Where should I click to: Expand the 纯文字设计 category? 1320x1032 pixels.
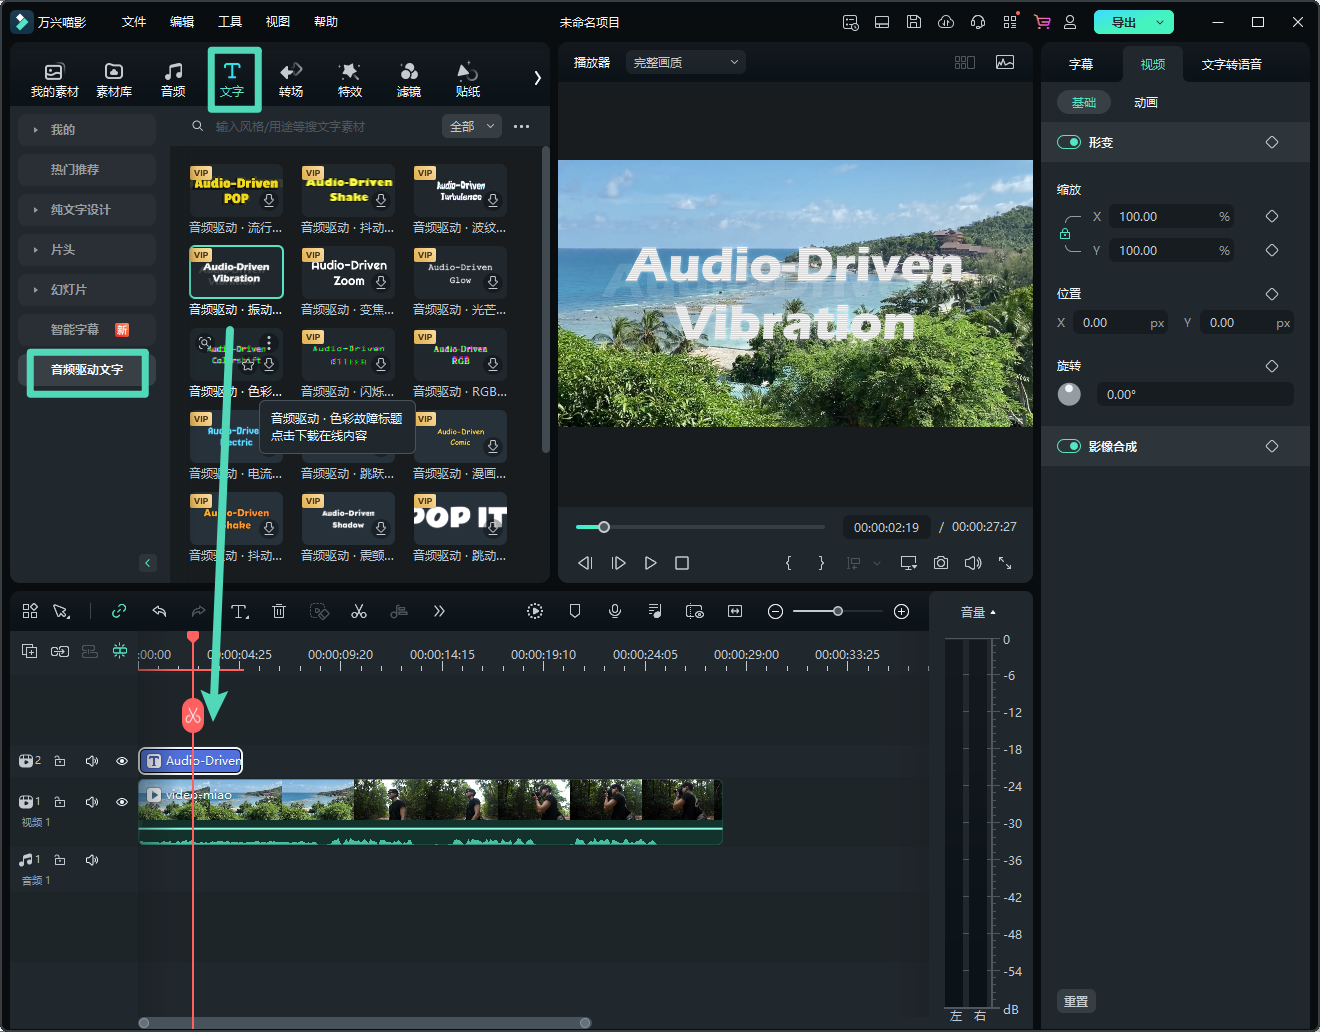80,210
